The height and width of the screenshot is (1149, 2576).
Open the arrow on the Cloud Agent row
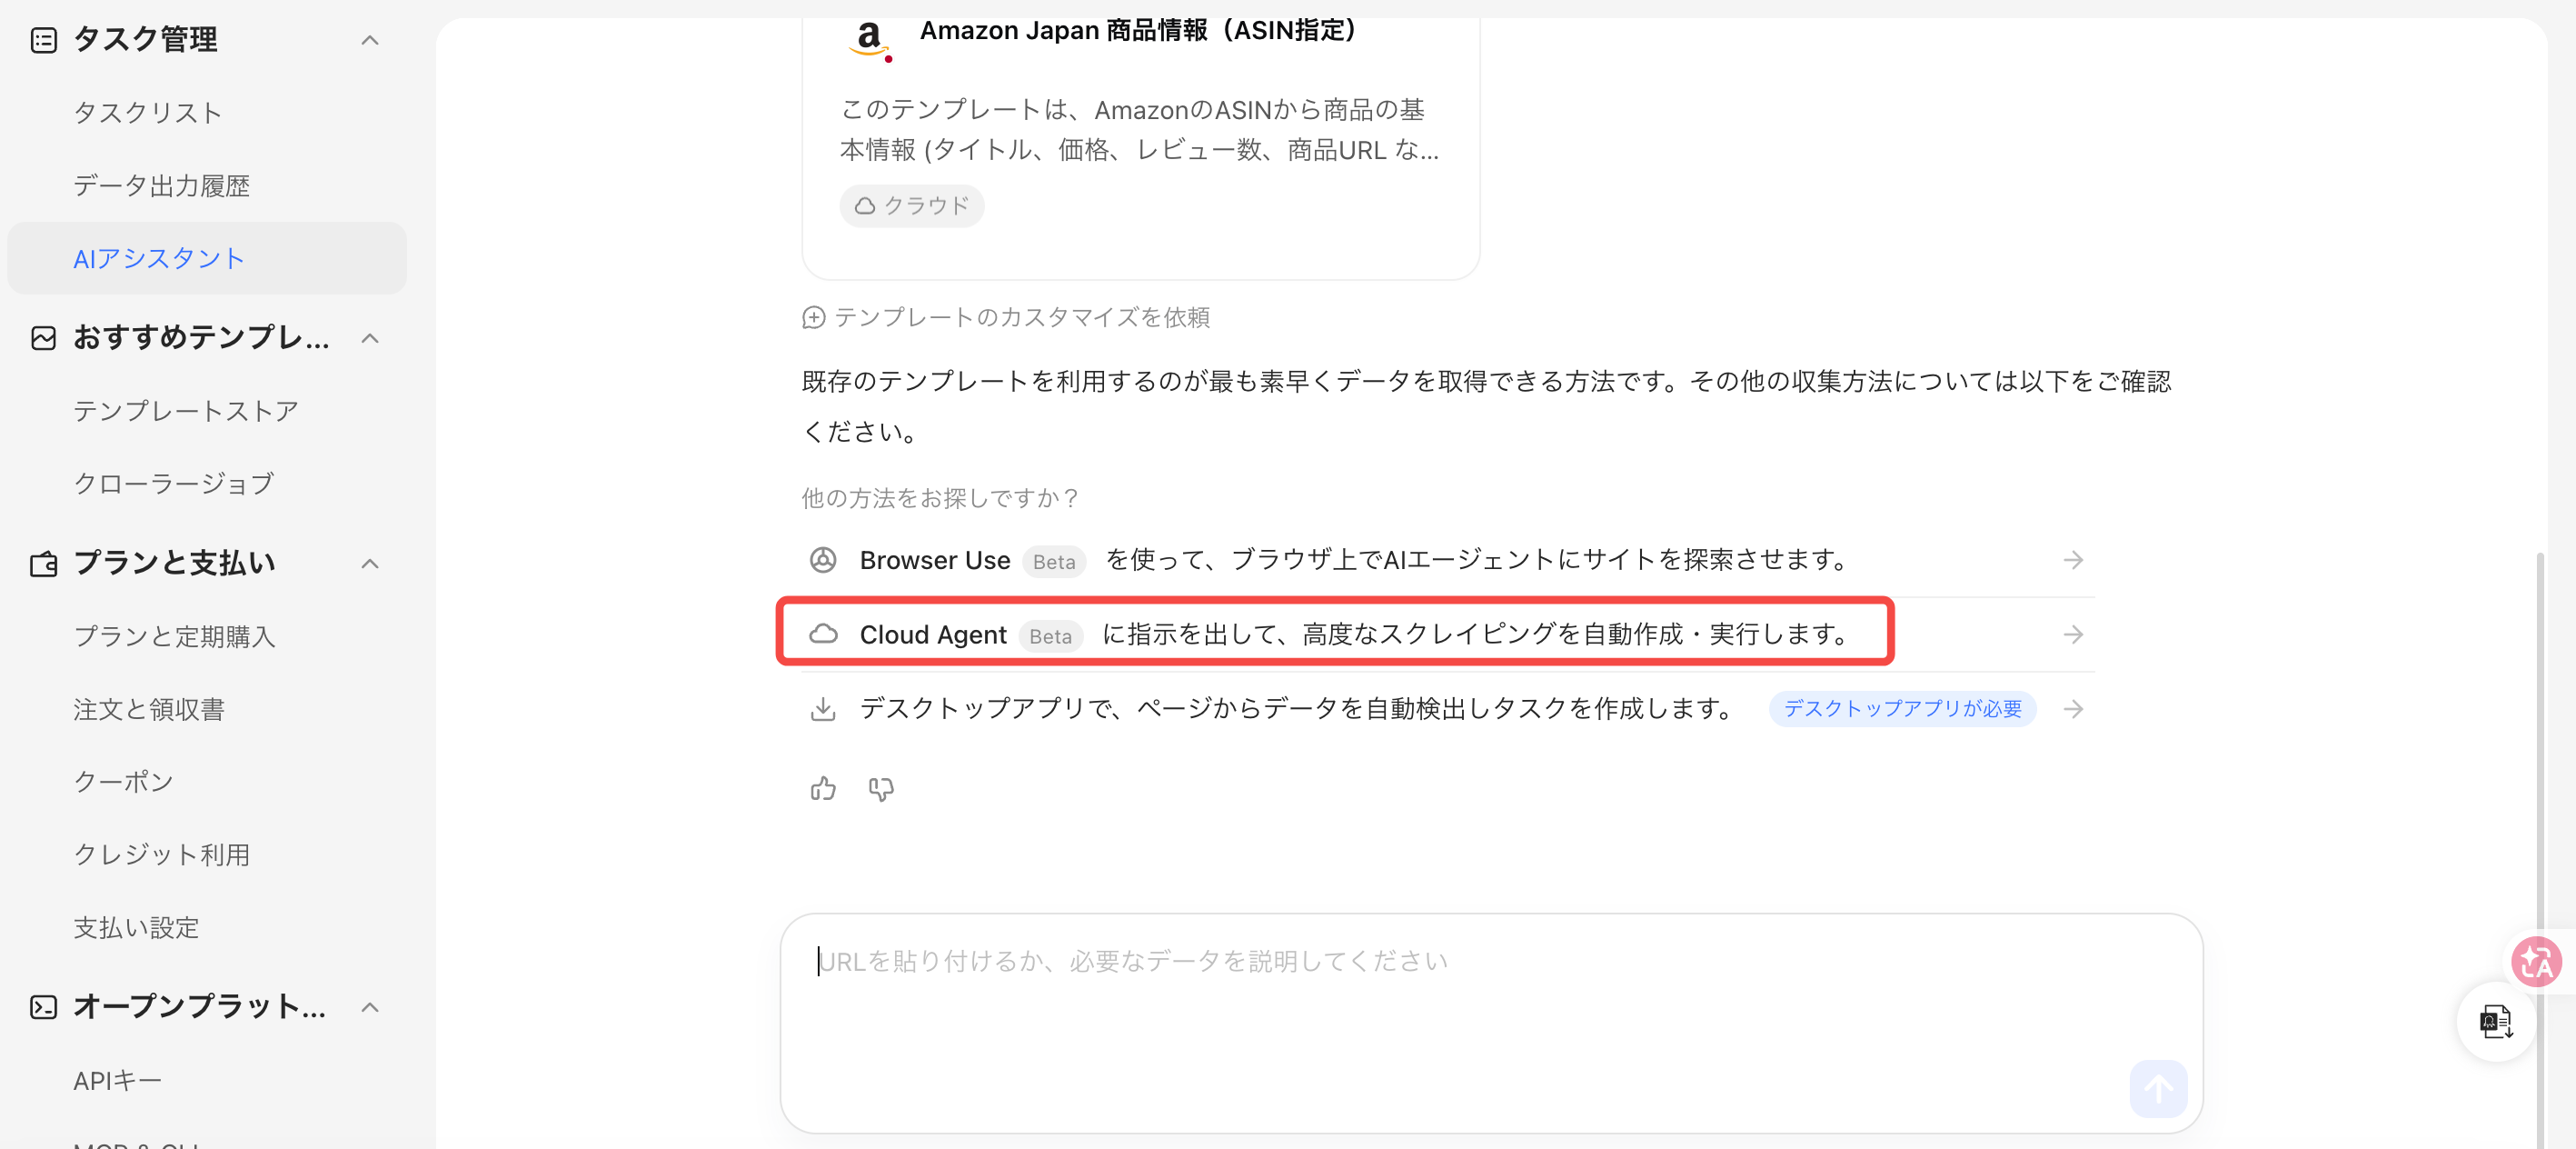2073,635
